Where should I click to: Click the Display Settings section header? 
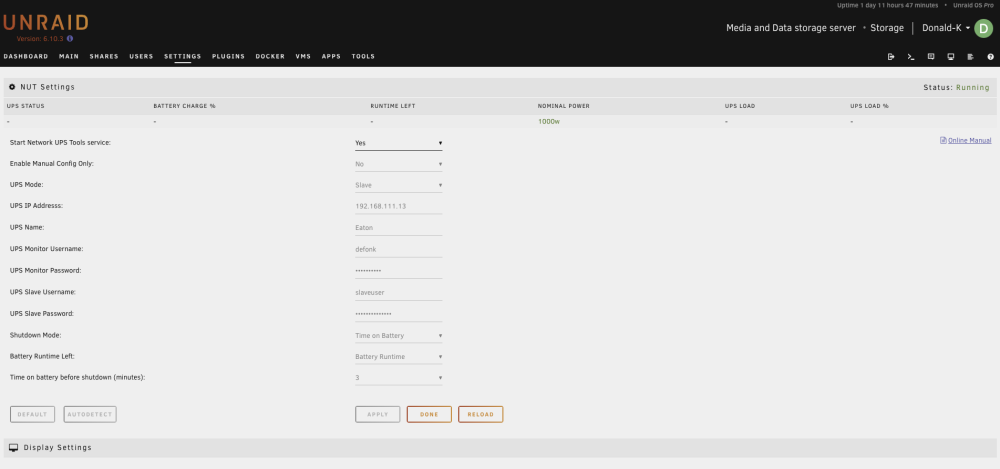[500, 448]
